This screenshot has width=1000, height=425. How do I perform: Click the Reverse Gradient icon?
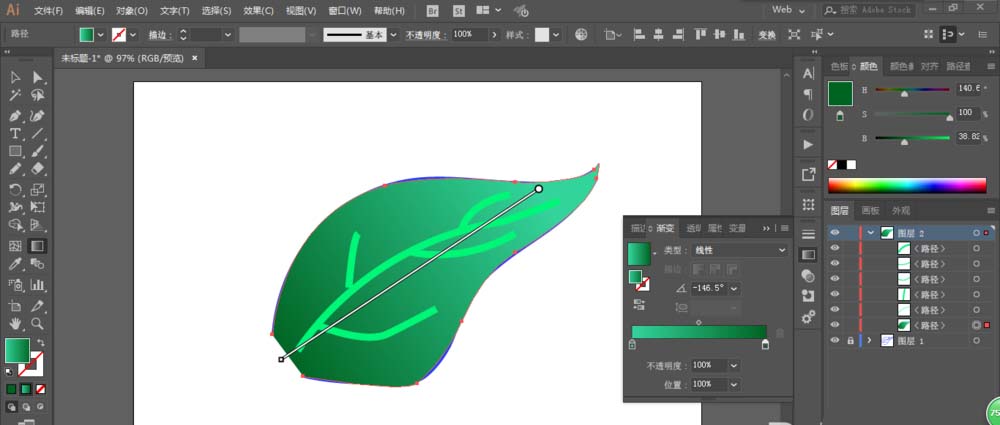tap(636, 305)
